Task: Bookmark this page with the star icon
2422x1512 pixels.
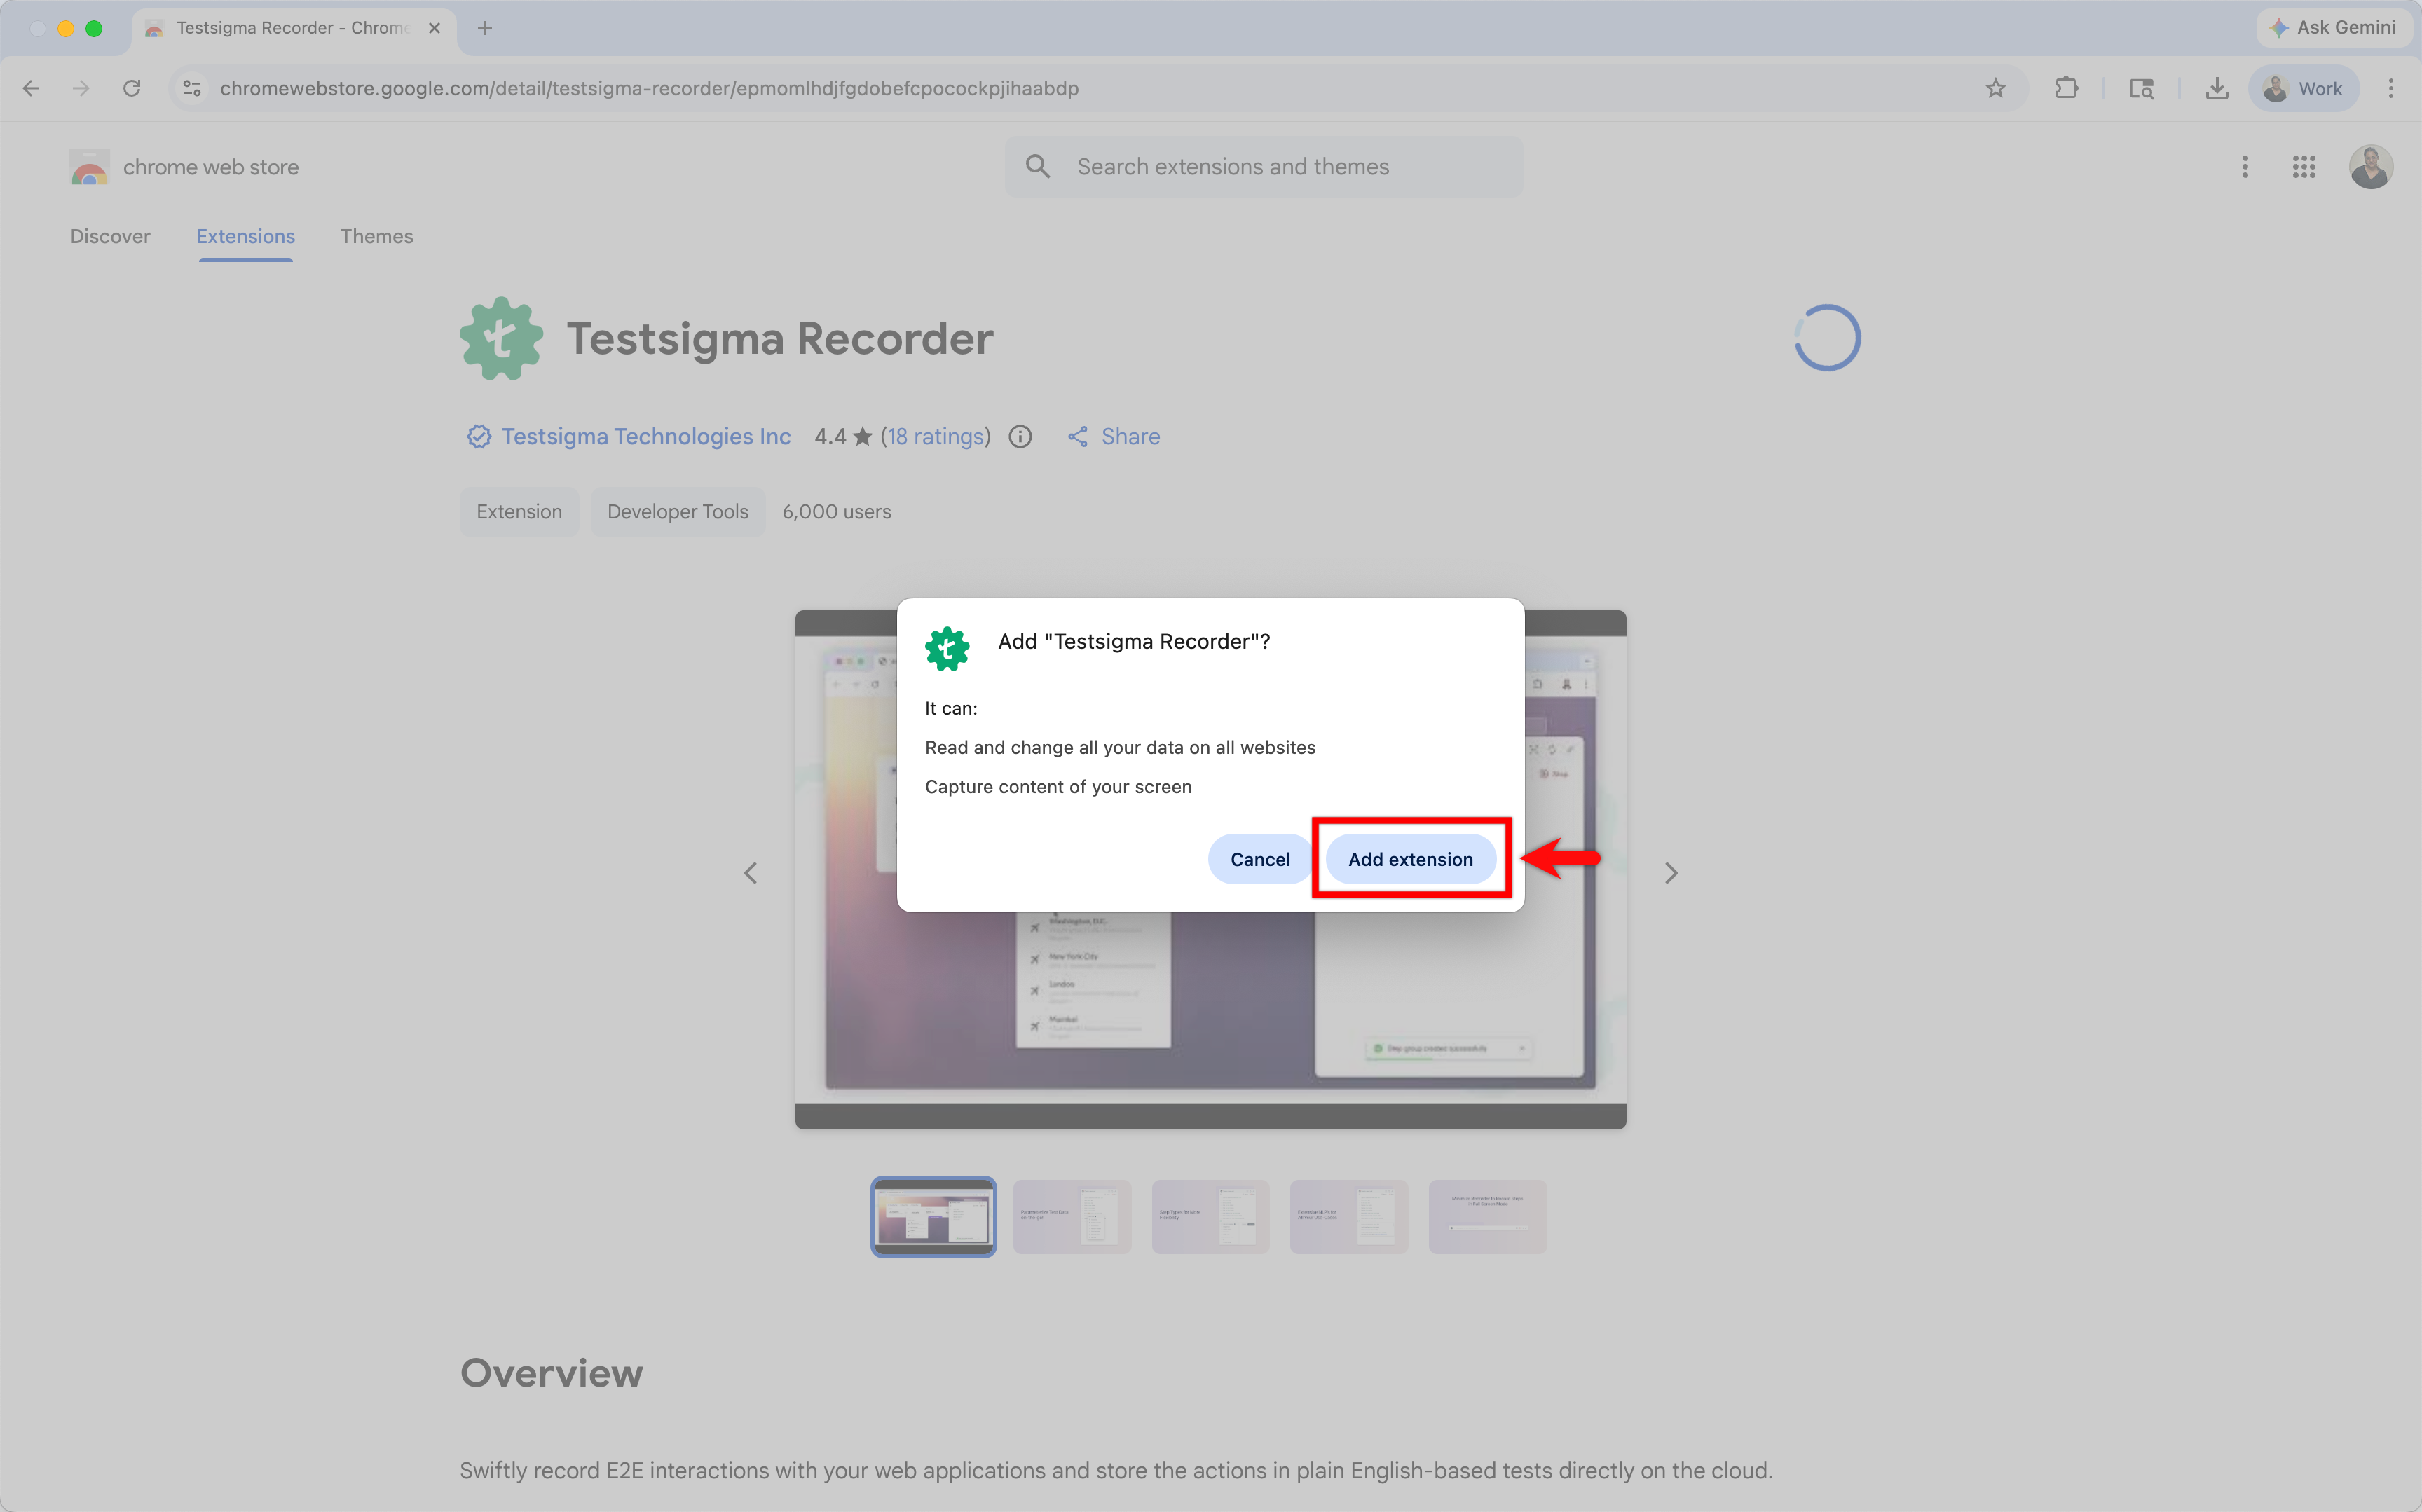Action: point(1995,88)
